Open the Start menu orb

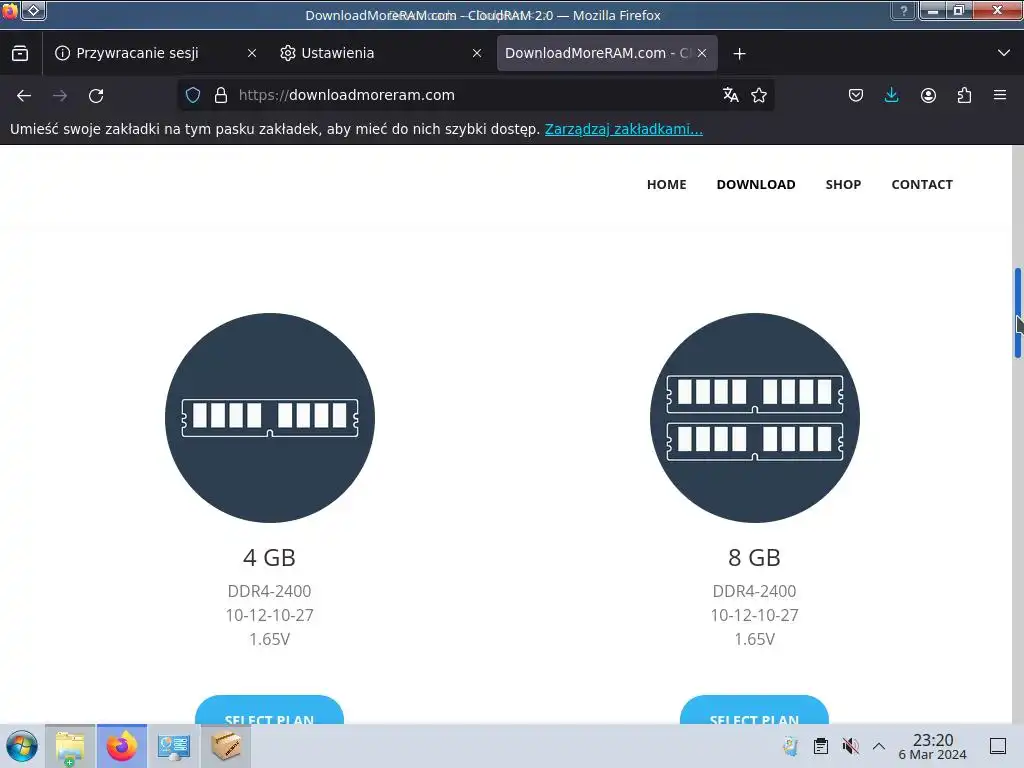coord(22,746)
